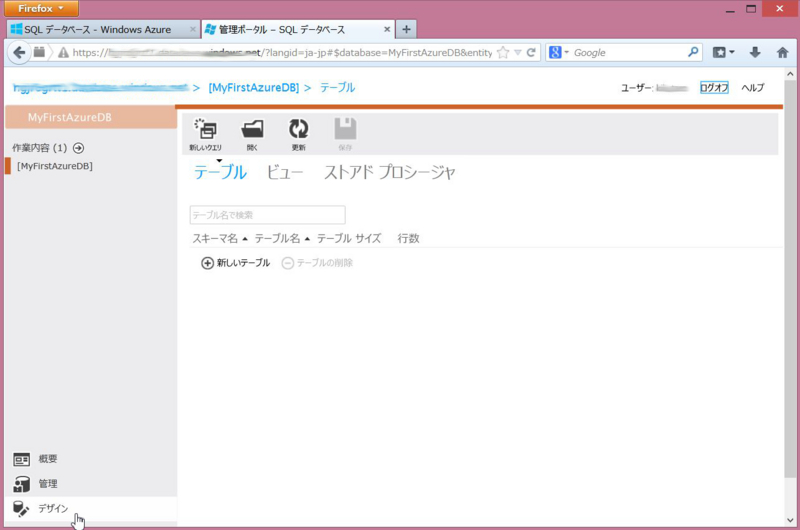The image size is (800, 530).
Task: Select [MyFirstAzureDB] in the work items list
Action: pyautogui.click(x=55, y=166)
